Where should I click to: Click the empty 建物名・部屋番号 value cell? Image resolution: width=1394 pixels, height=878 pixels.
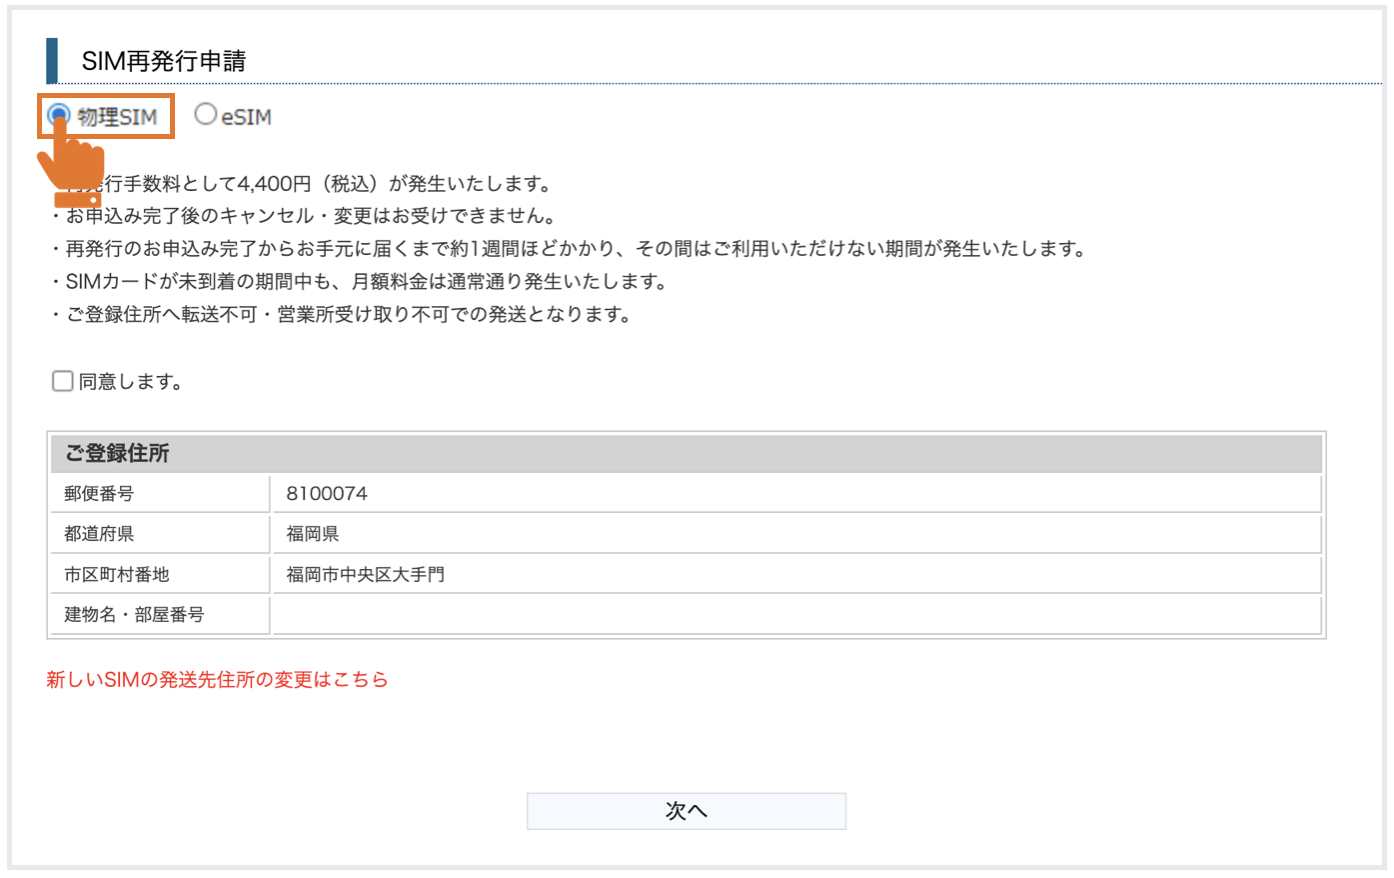click(795, 615)
